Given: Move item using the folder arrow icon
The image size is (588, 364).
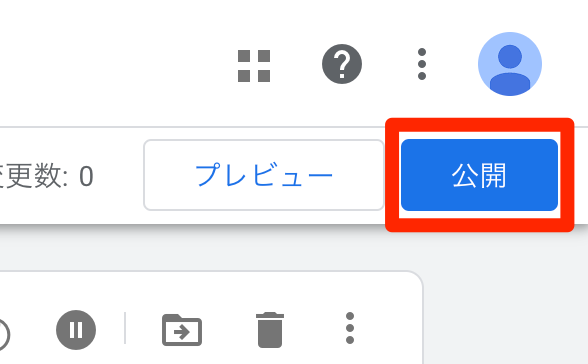Looking at the screenshot, I should [x=182, y=330].
